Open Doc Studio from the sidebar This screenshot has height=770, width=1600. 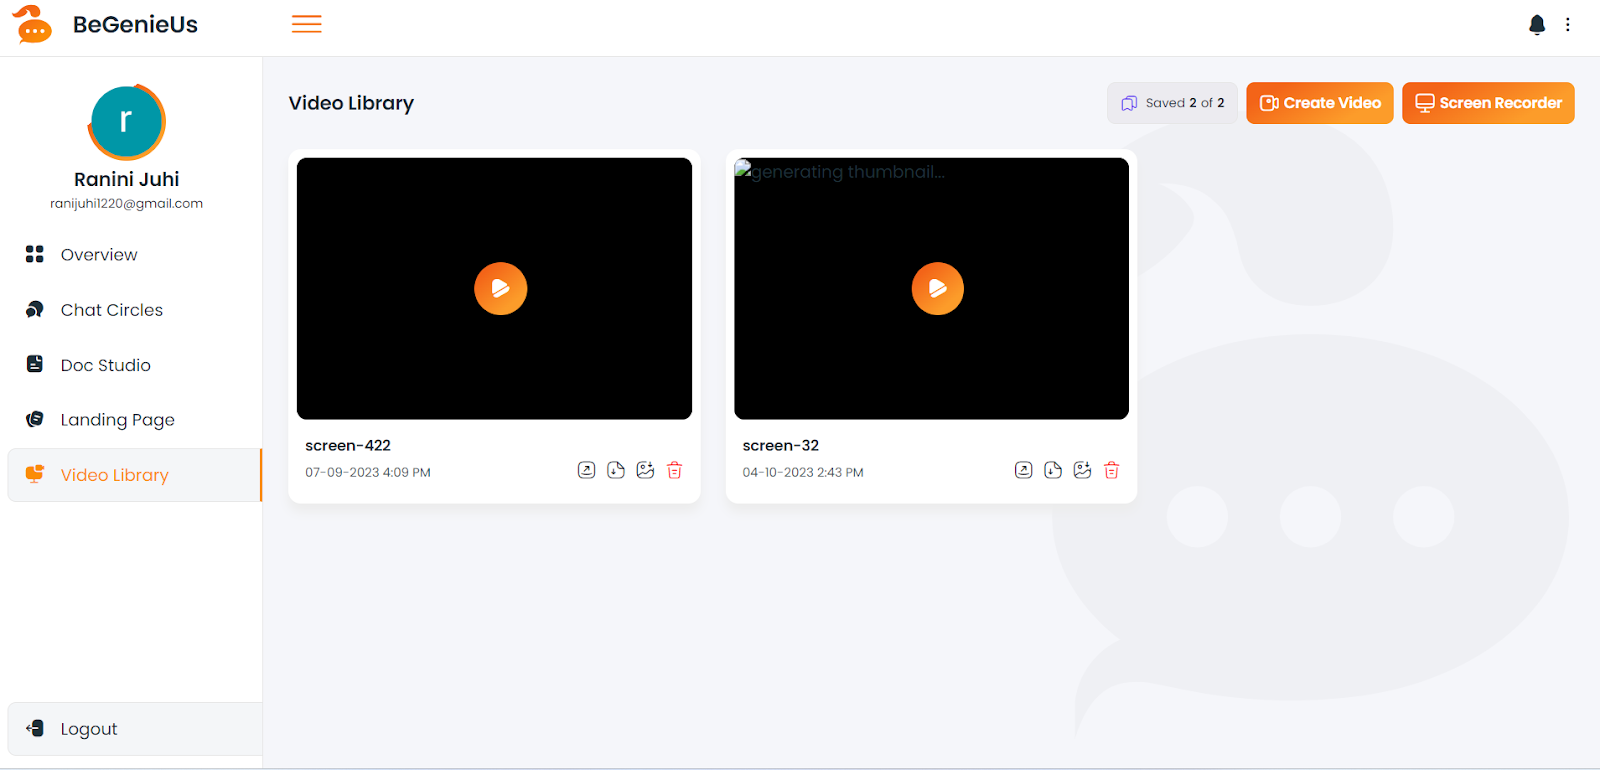(105, 365)
